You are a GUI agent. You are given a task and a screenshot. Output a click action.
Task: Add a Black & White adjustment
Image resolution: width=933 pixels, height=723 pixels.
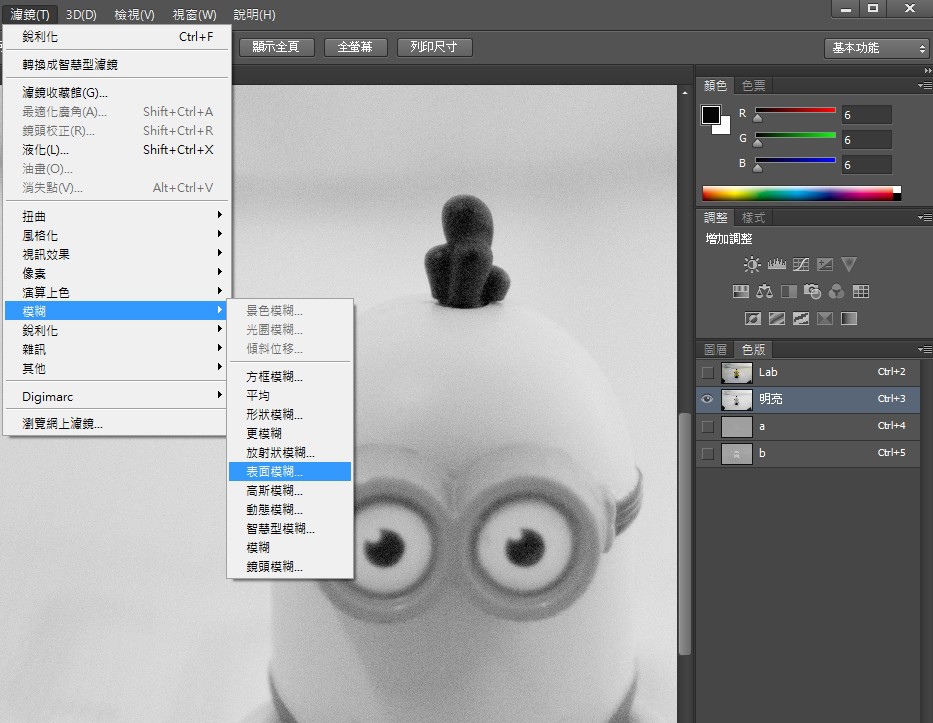coord(789,292)
